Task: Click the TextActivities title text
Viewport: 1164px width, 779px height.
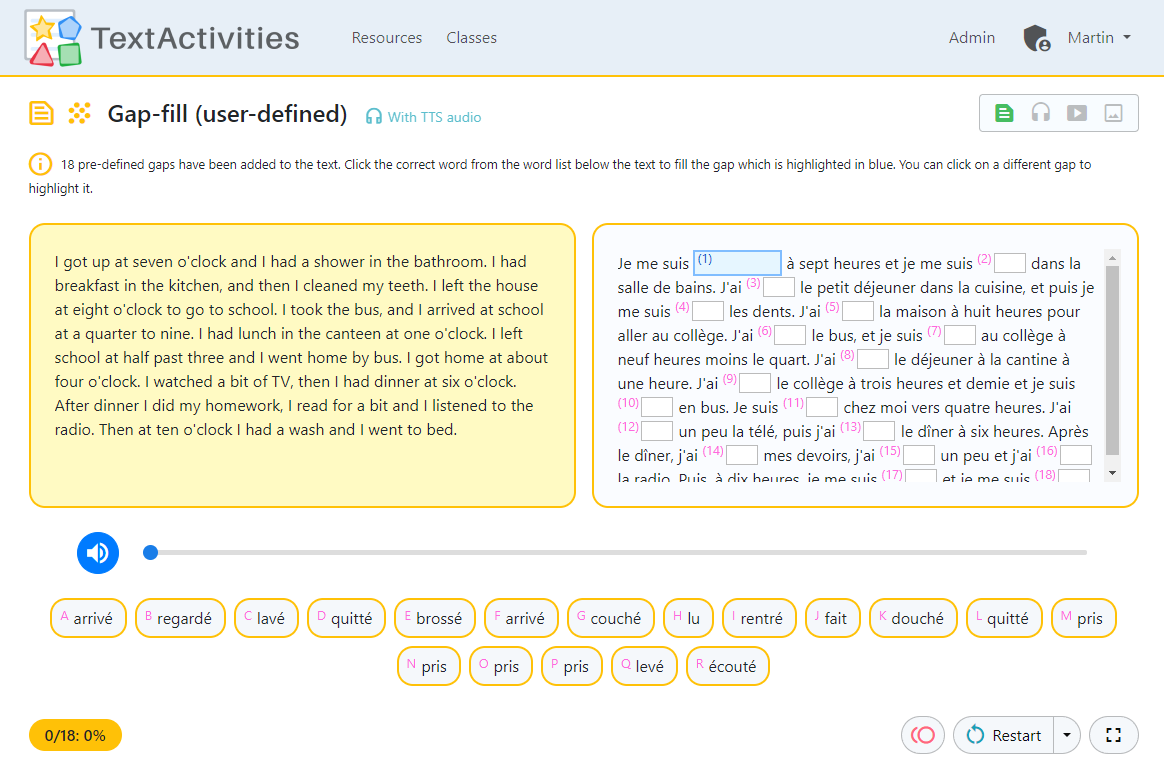Action: pyautogui.click(x=195, y=39)
